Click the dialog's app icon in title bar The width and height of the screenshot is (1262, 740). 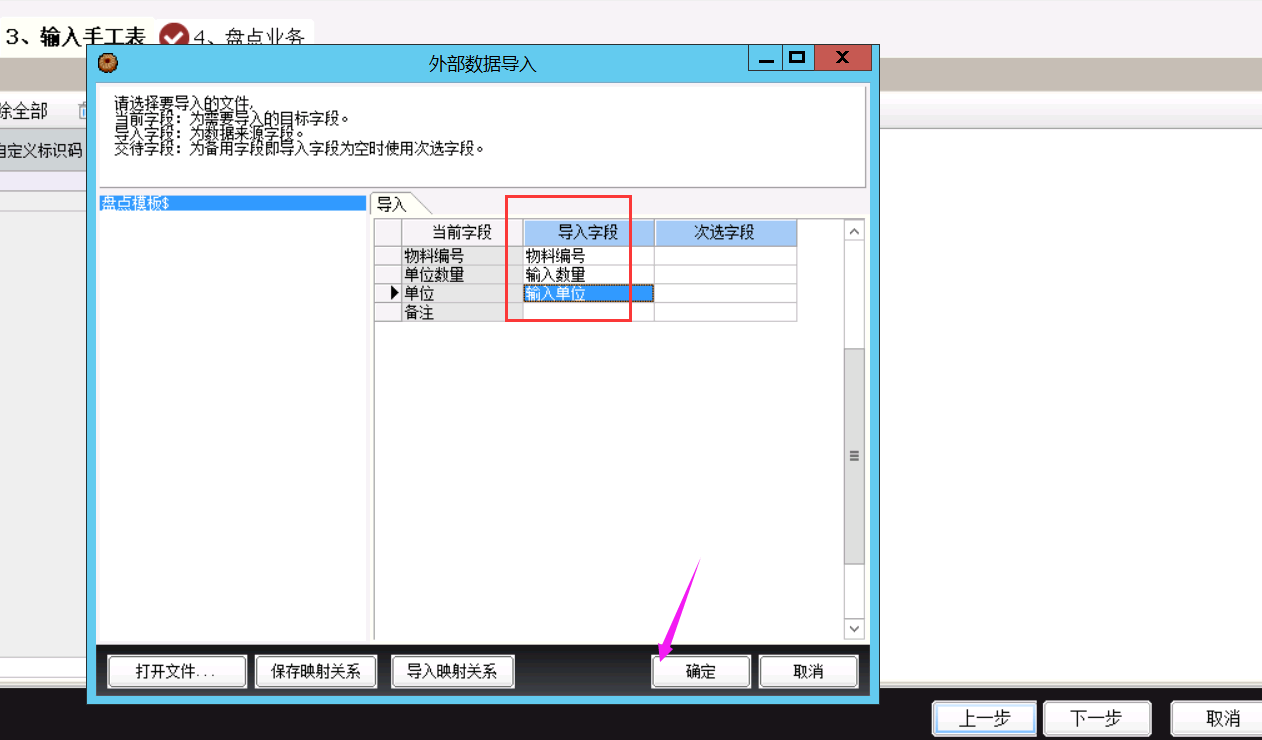[x=107, y=63]
